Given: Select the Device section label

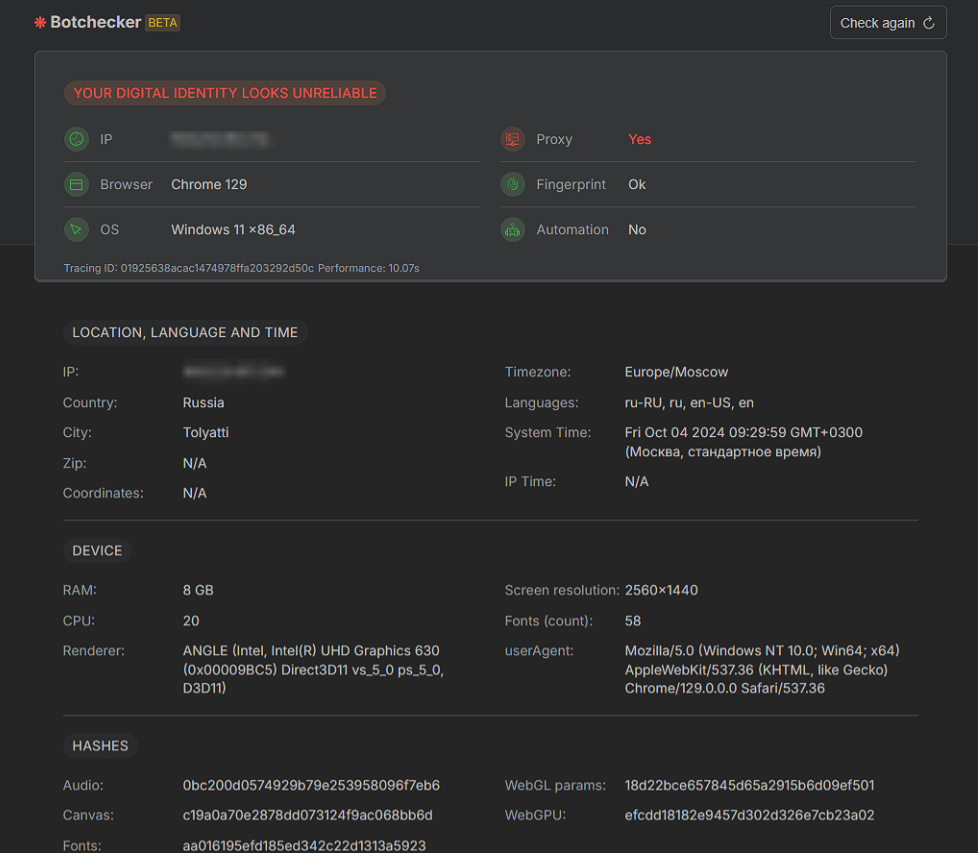Looking at the screenshot, I should coord(97,550).
